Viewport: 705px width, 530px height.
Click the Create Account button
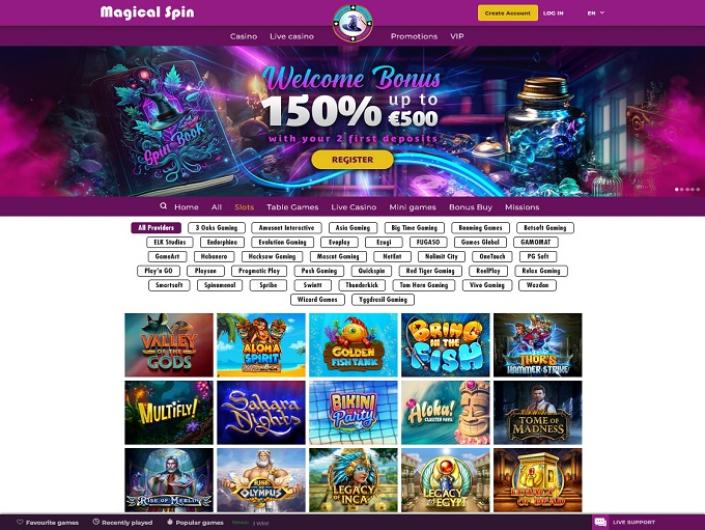click(x=508, y=13)
